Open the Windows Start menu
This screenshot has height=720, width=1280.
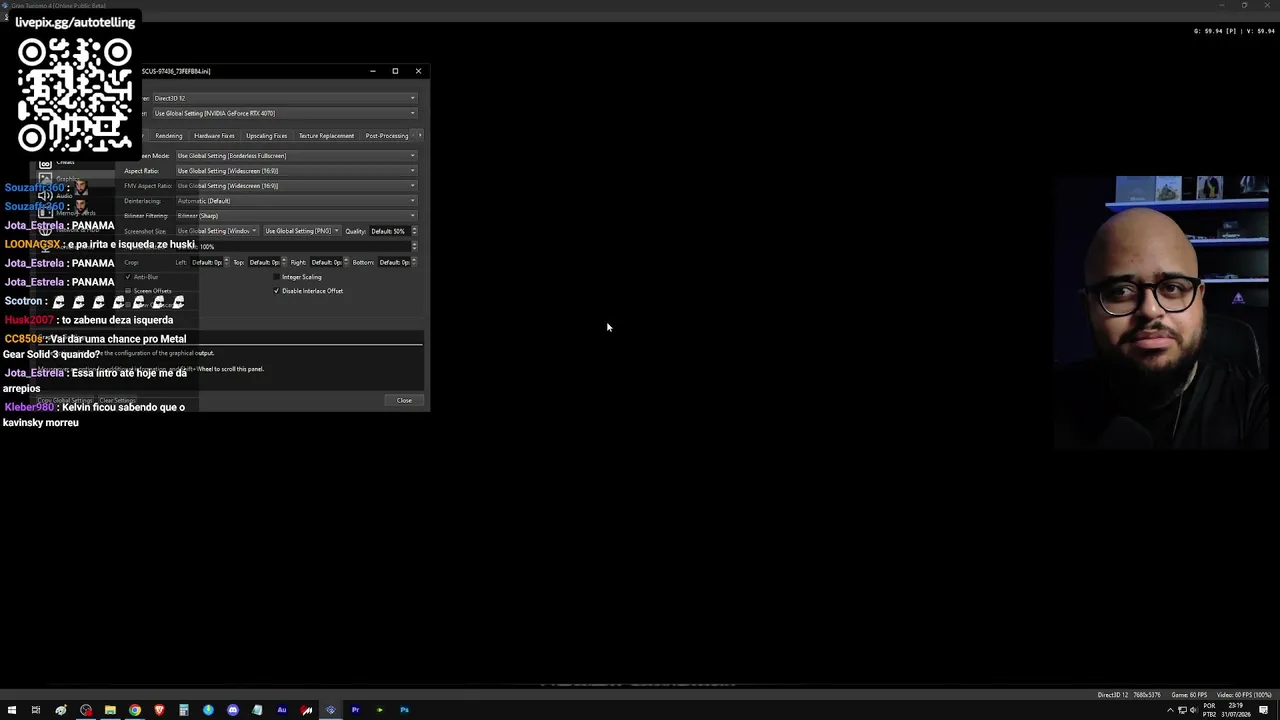click(x=12, y=710)
